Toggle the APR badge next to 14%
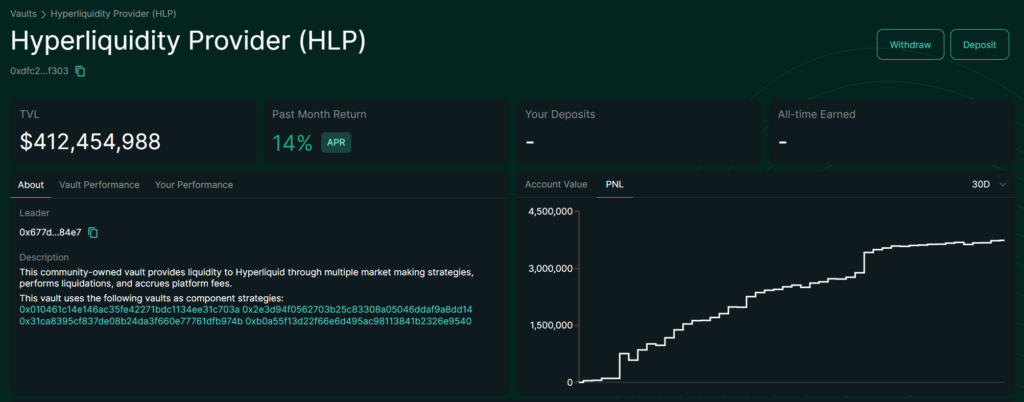Viewport: 1024px width, 402px height. coord(336,142)
